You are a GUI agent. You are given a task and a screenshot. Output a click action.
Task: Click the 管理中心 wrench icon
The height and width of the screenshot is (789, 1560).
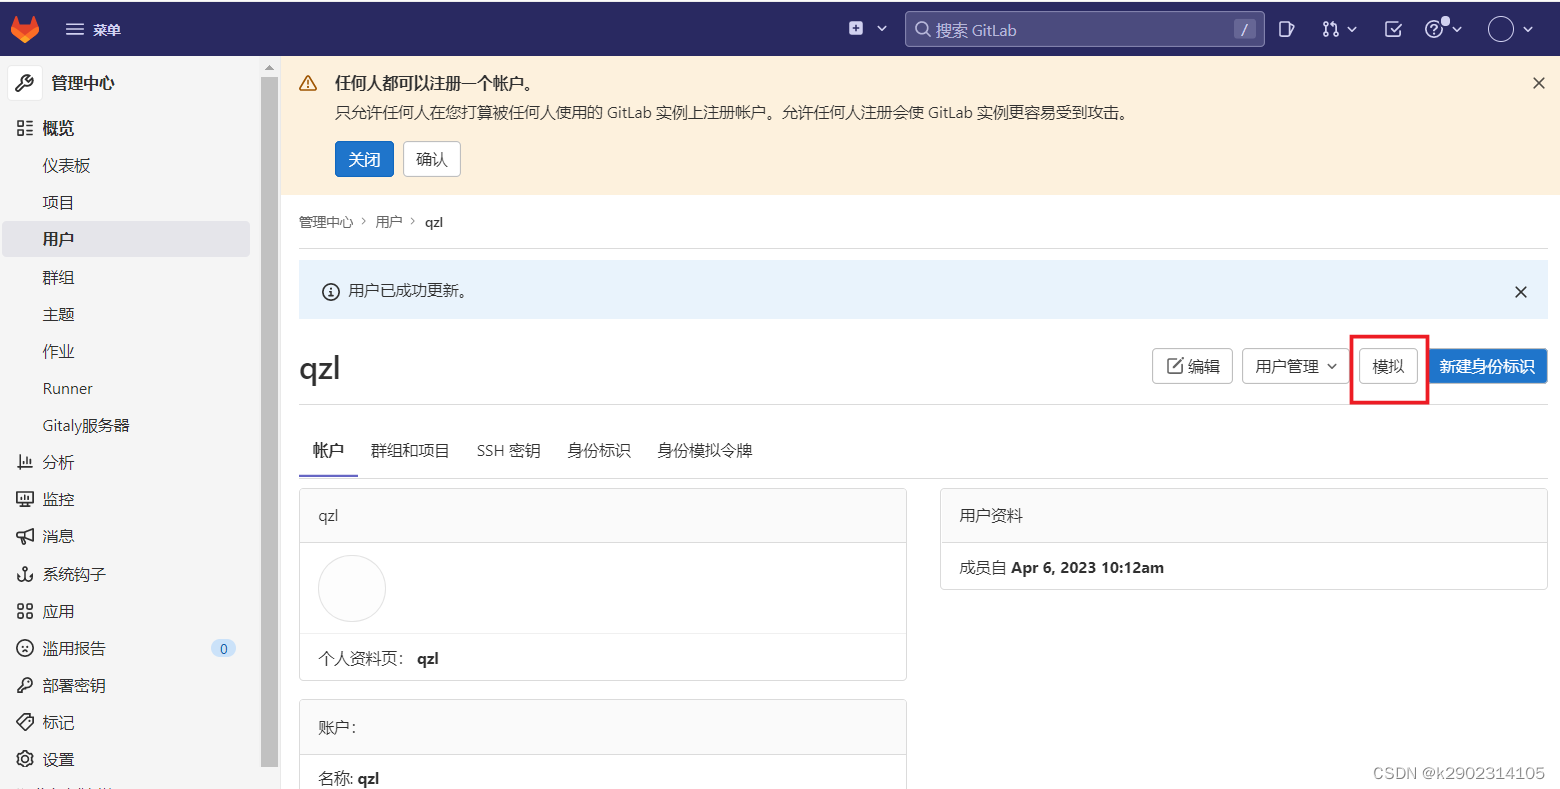pos(25,83)
